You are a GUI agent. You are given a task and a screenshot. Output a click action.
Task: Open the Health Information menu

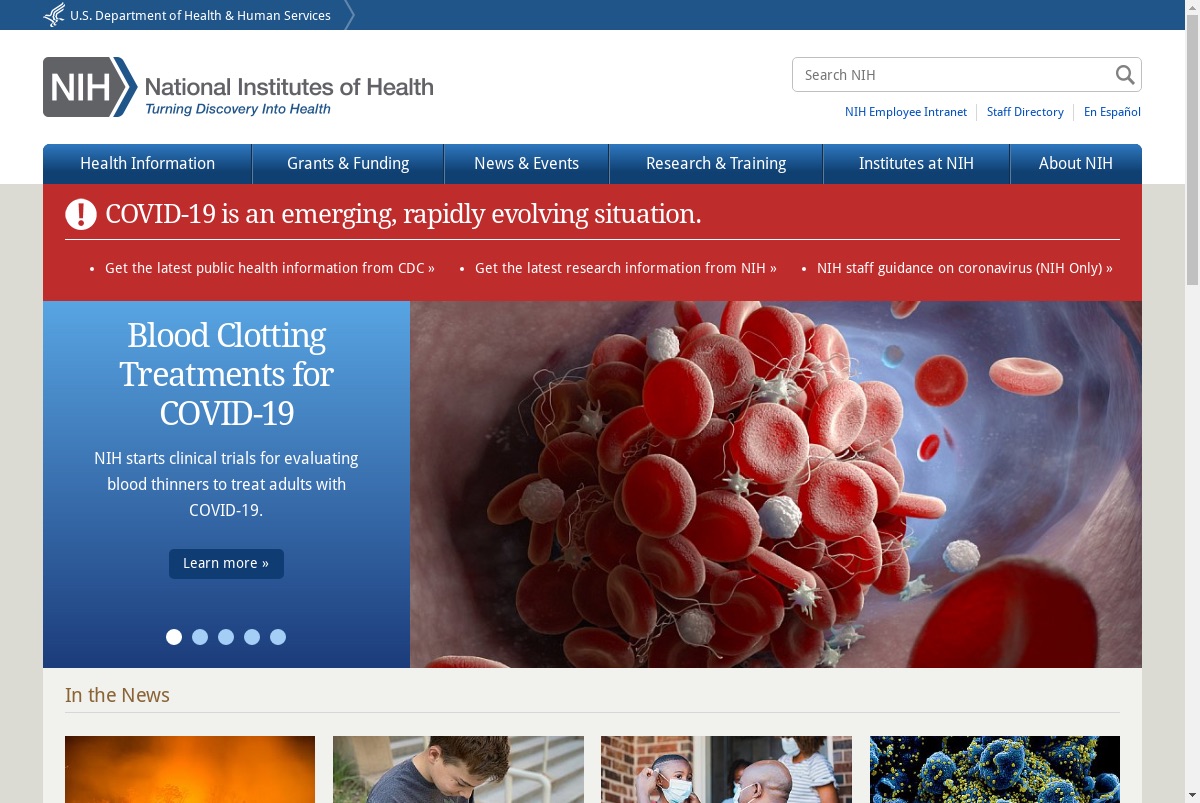[148, 164]
